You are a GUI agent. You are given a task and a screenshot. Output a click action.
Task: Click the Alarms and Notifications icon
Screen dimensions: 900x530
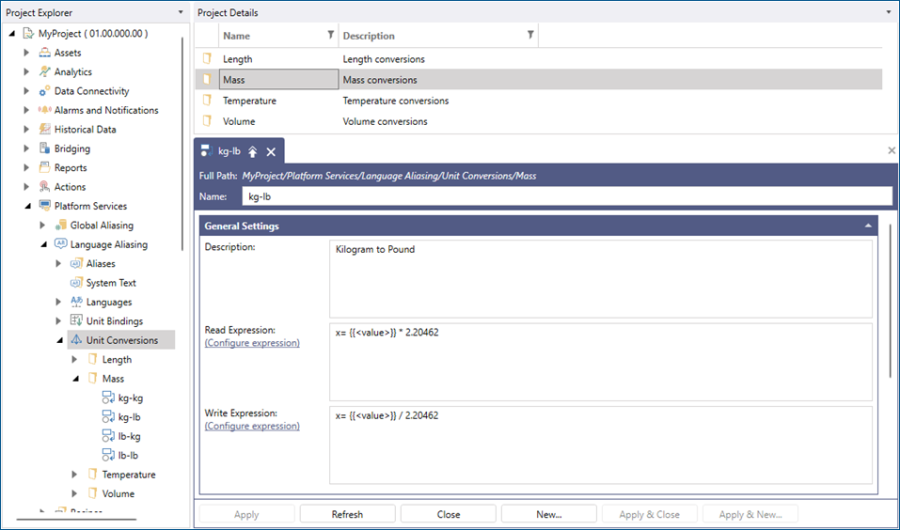44,110
